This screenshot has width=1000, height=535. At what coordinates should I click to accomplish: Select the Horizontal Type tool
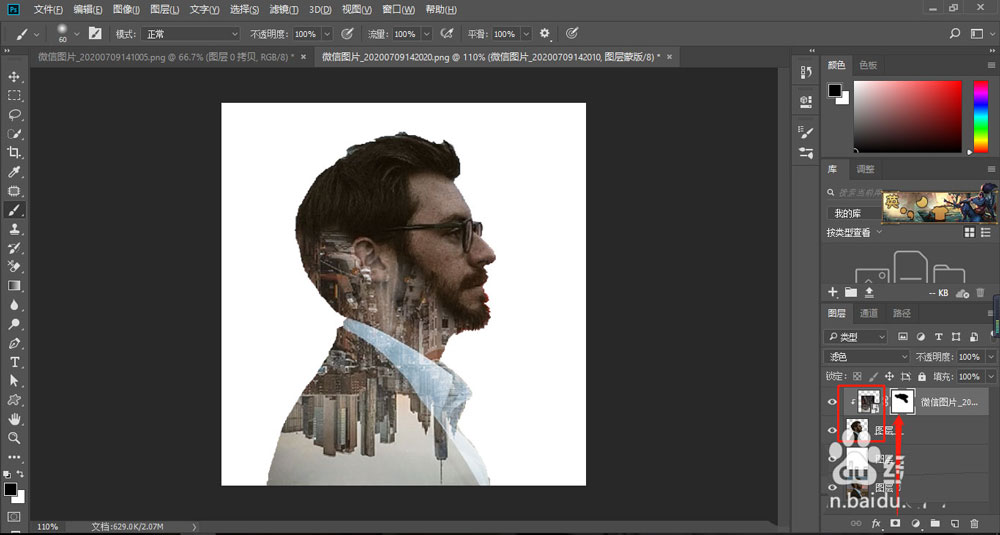tap(14, 362)
